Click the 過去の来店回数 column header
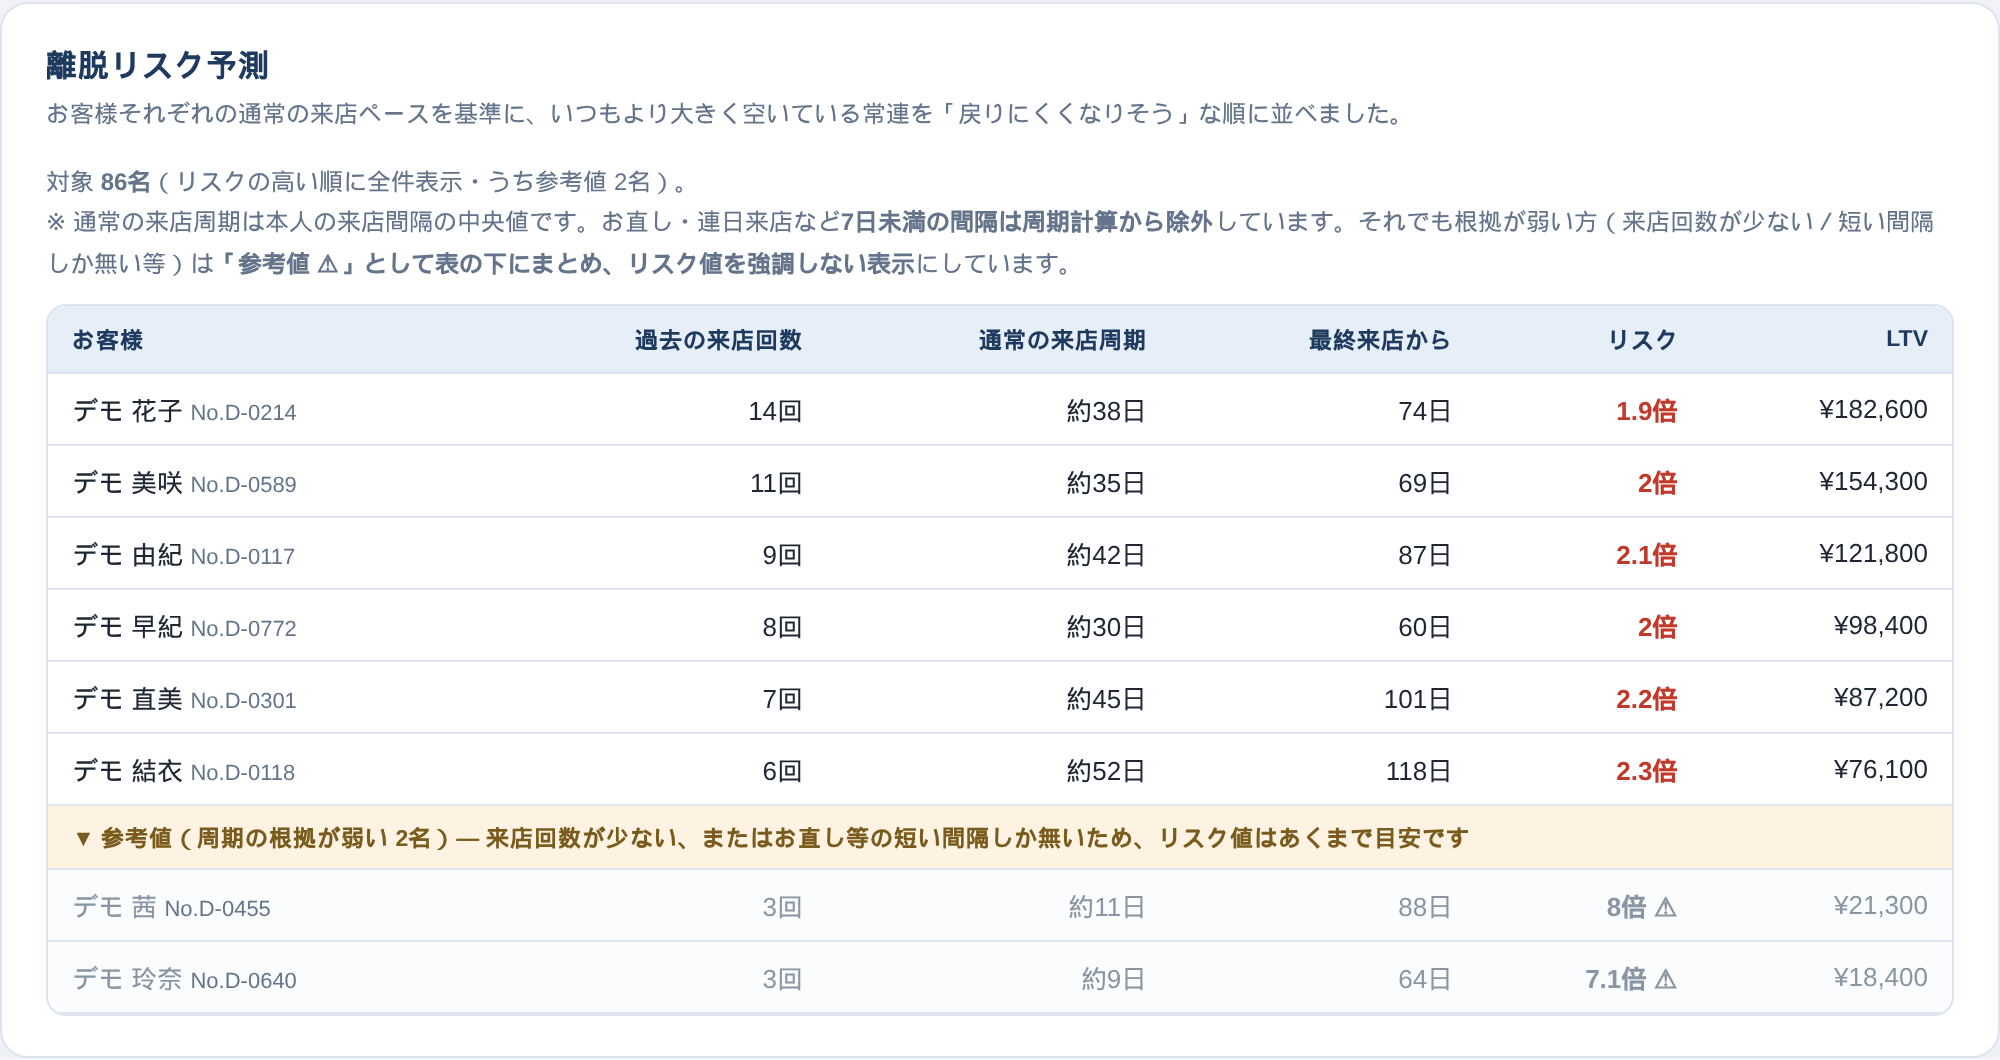 point(718,340)
